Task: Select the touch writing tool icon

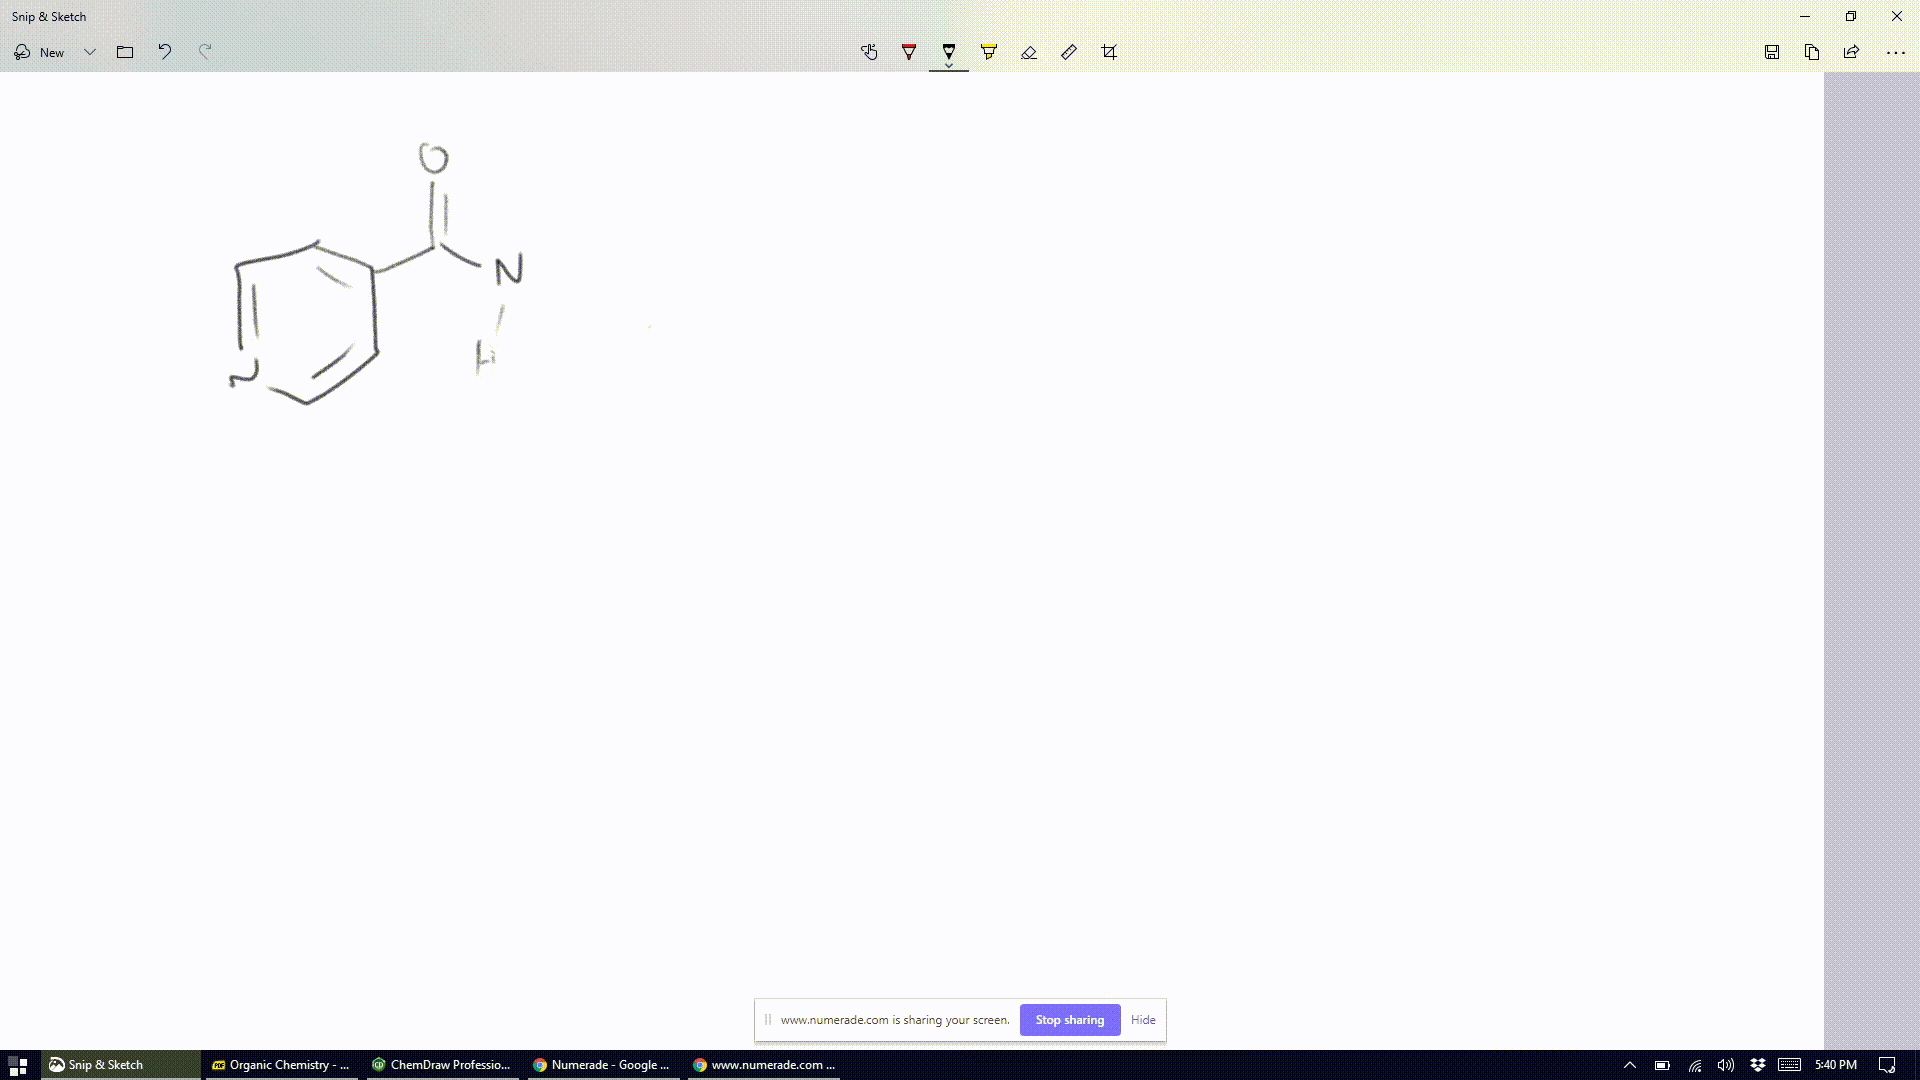Action: (x=868, y=51)
